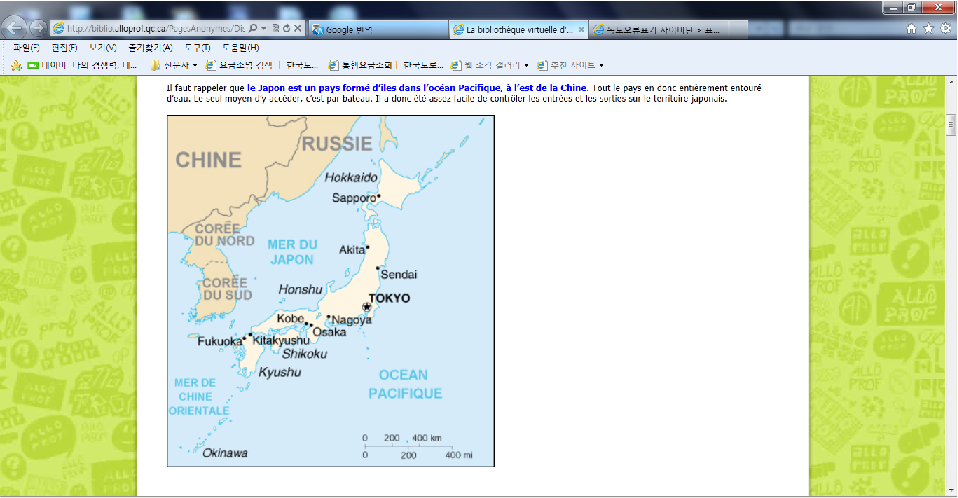Stop loading with the address bar X icon

[x=298, y=29]
